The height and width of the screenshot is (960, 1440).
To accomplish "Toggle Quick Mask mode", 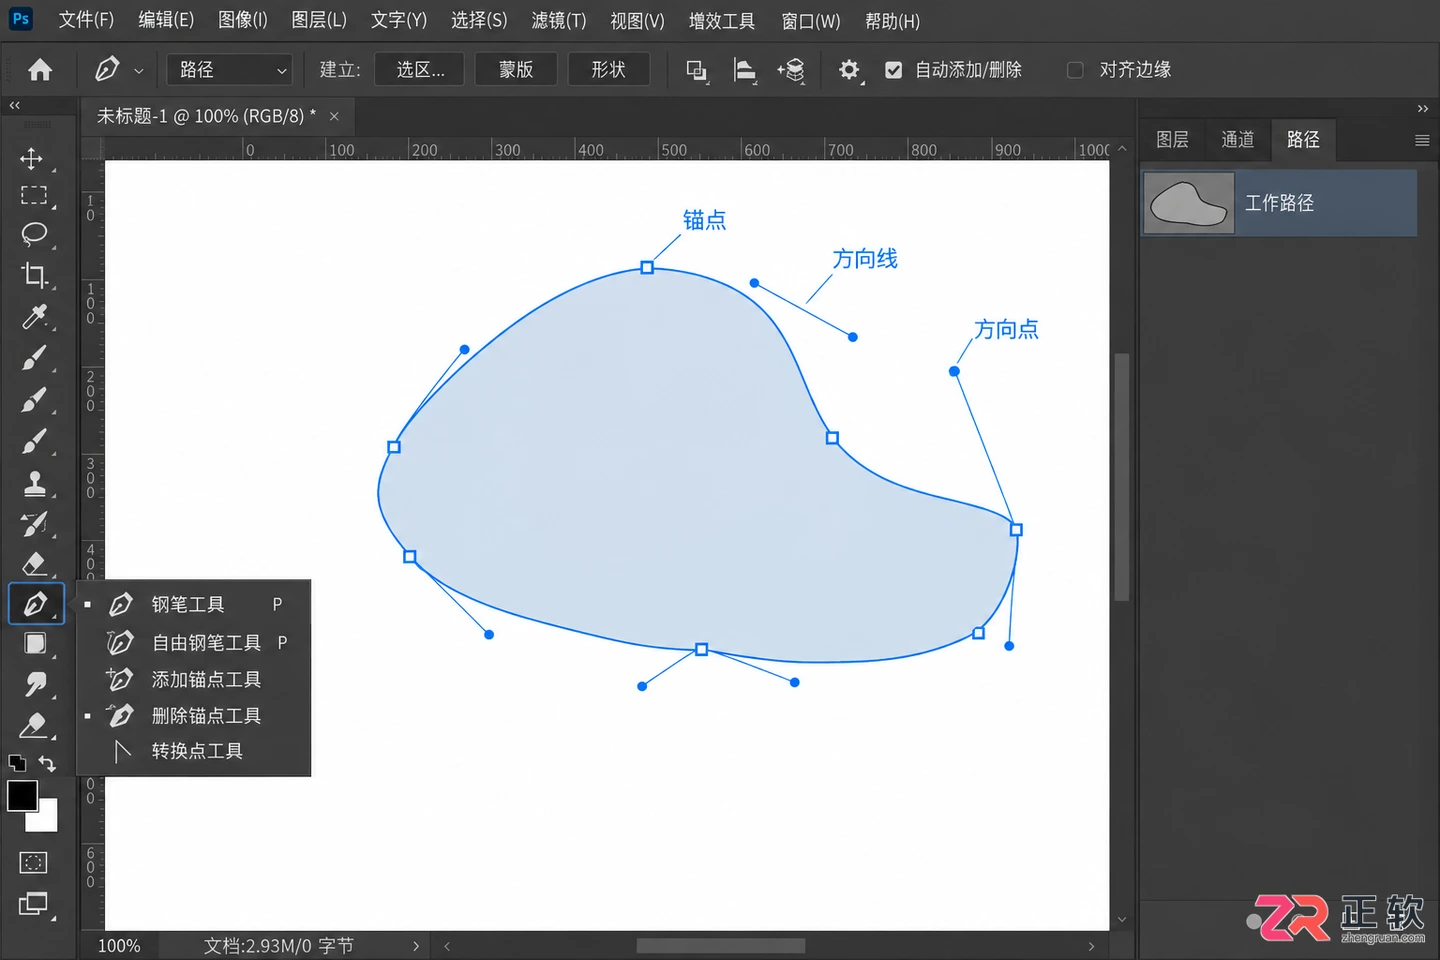I will pyautogui.click(x=34, y=862).
